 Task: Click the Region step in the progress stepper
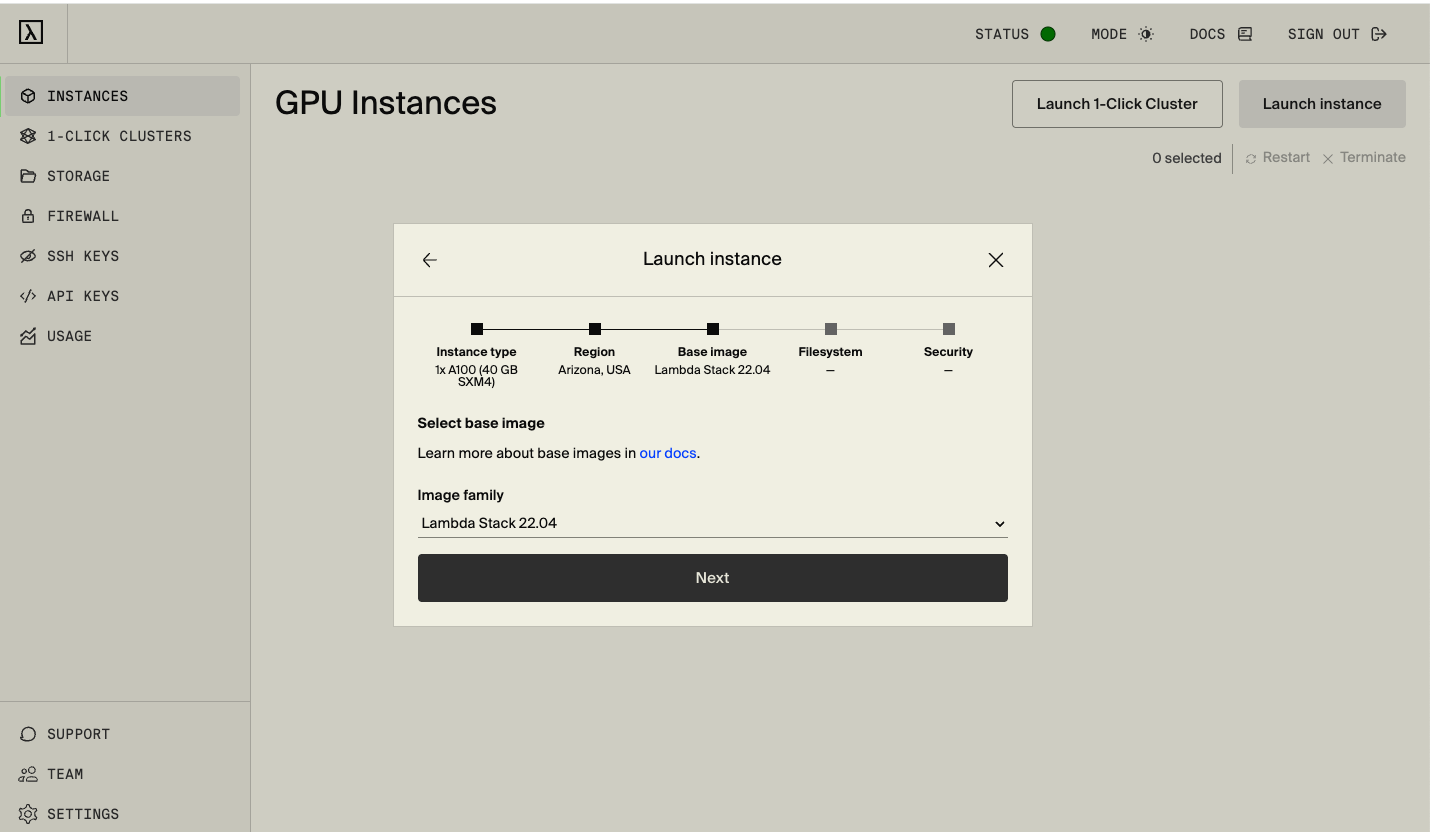click(x=594, y=328)
